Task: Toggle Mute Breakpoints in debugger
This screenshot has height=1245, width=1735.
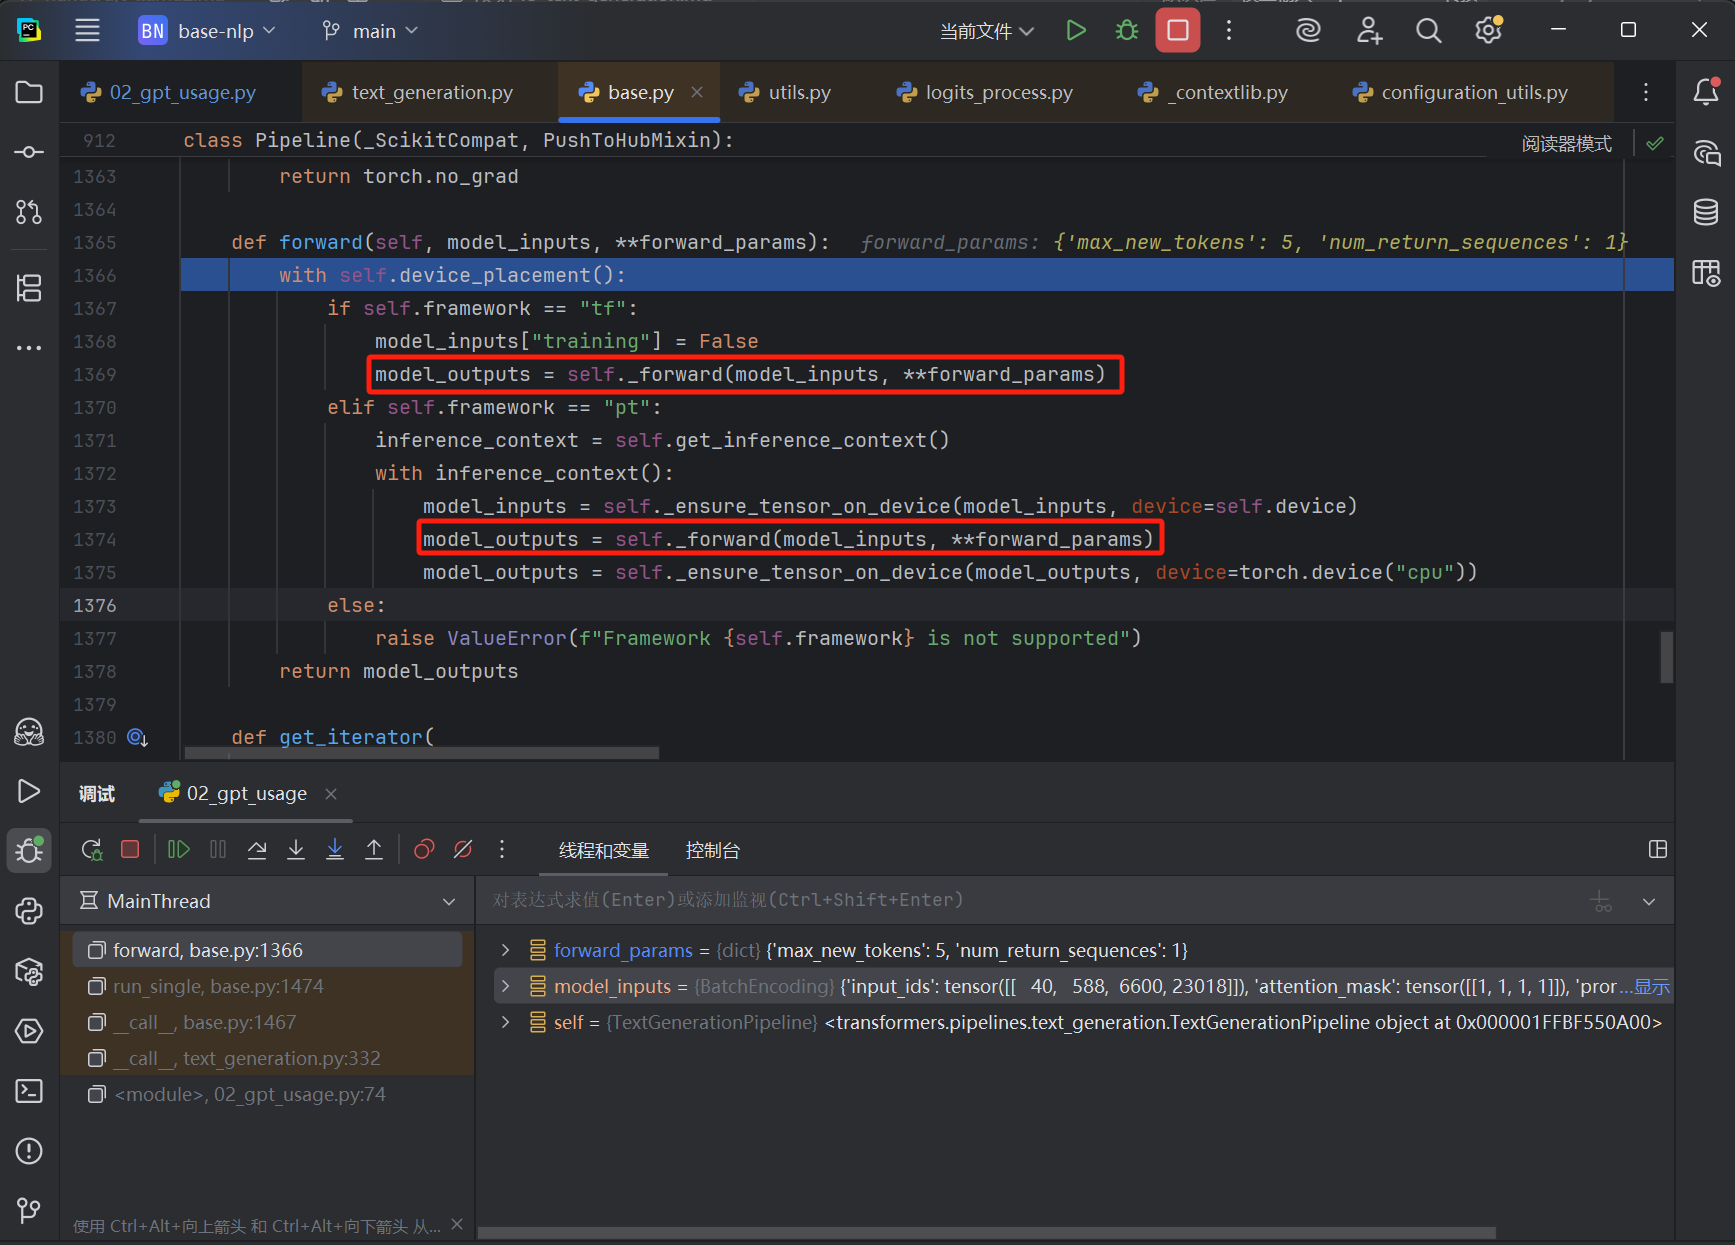Action: tap(463, 850)
